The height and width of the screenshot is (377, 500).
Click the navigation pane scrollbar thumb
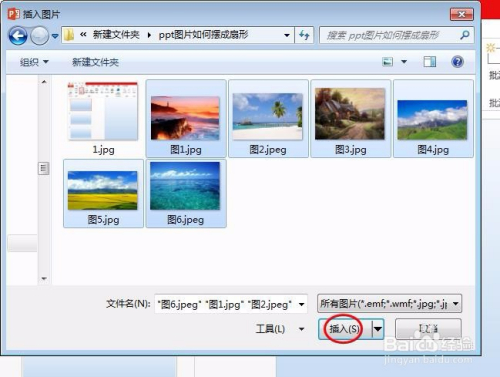pos(44,168)
